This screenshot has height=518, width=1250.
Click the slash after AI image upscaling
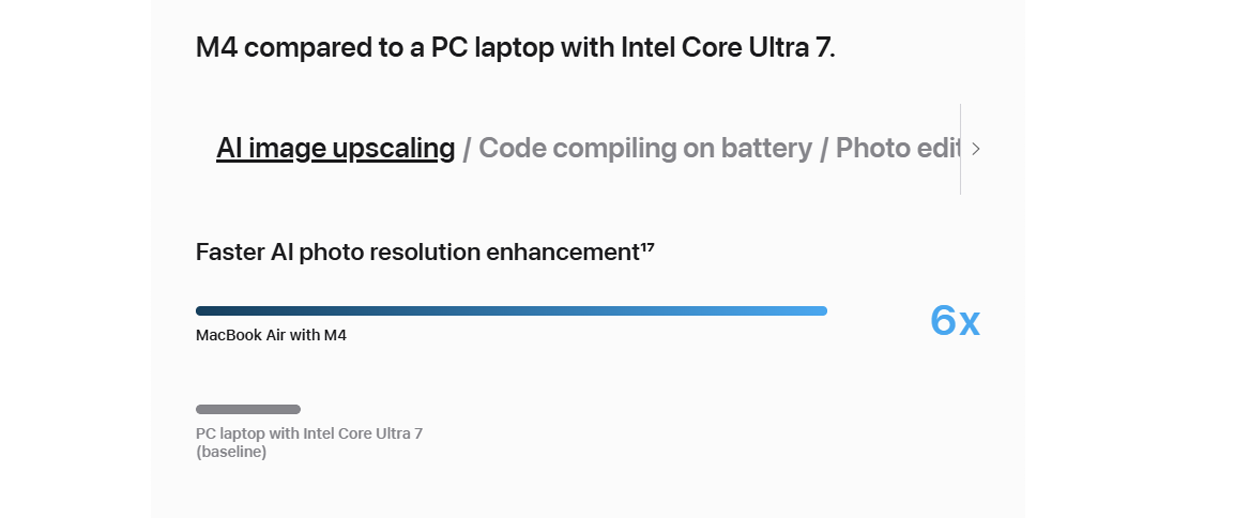466,149
